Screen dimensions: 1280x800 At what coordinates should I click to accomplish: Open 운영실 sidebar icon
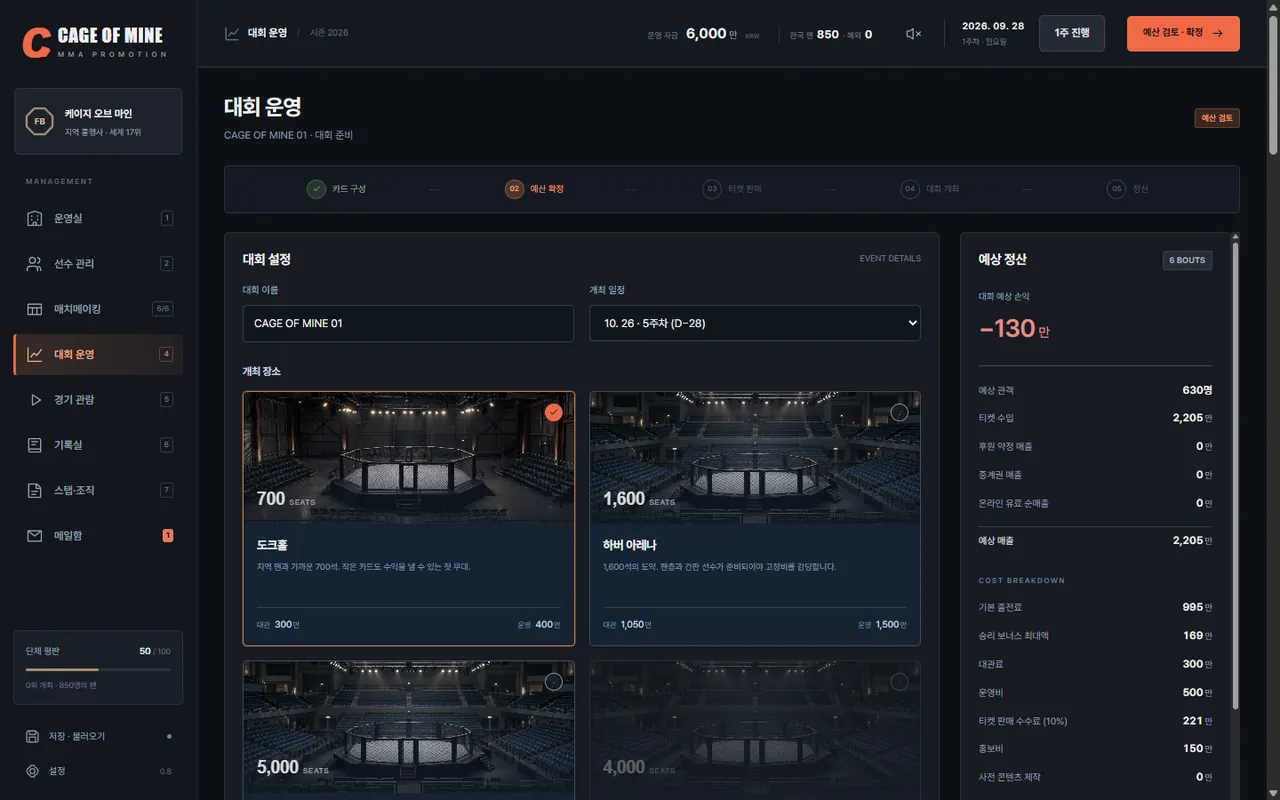(35, 218)
